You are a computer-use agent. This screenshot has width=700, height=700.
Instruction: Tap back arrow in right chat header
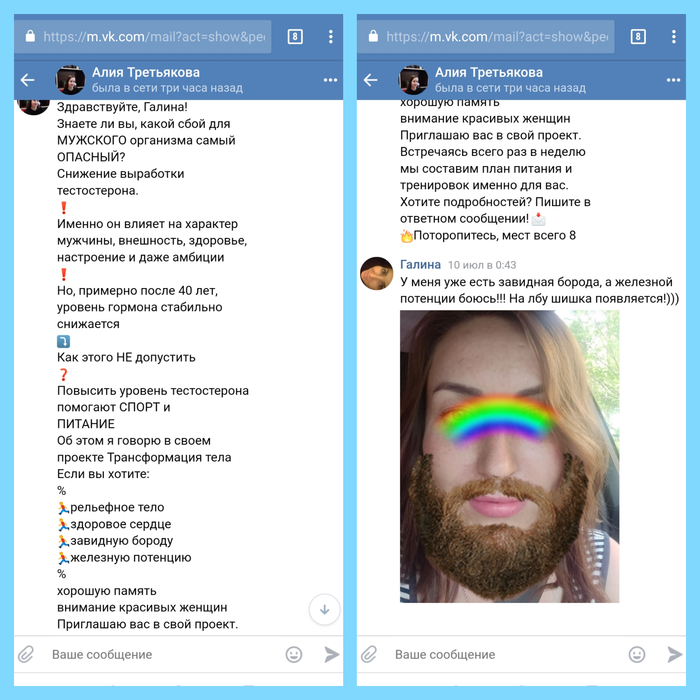point(371,80)
